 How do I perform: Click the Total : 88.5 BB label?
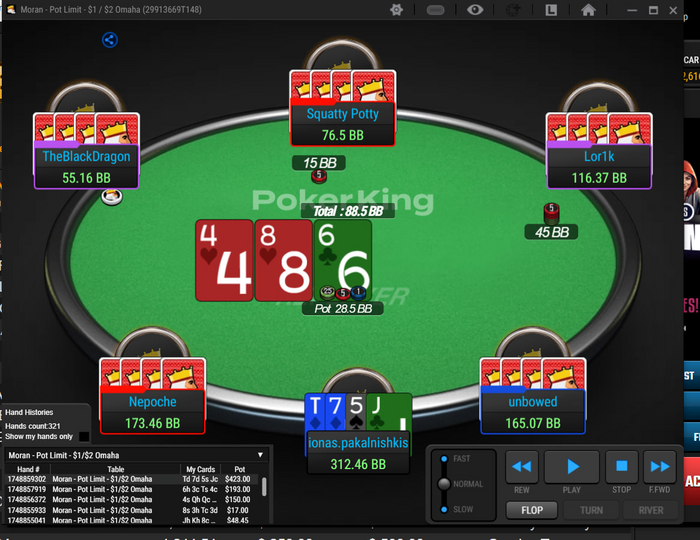348,211
